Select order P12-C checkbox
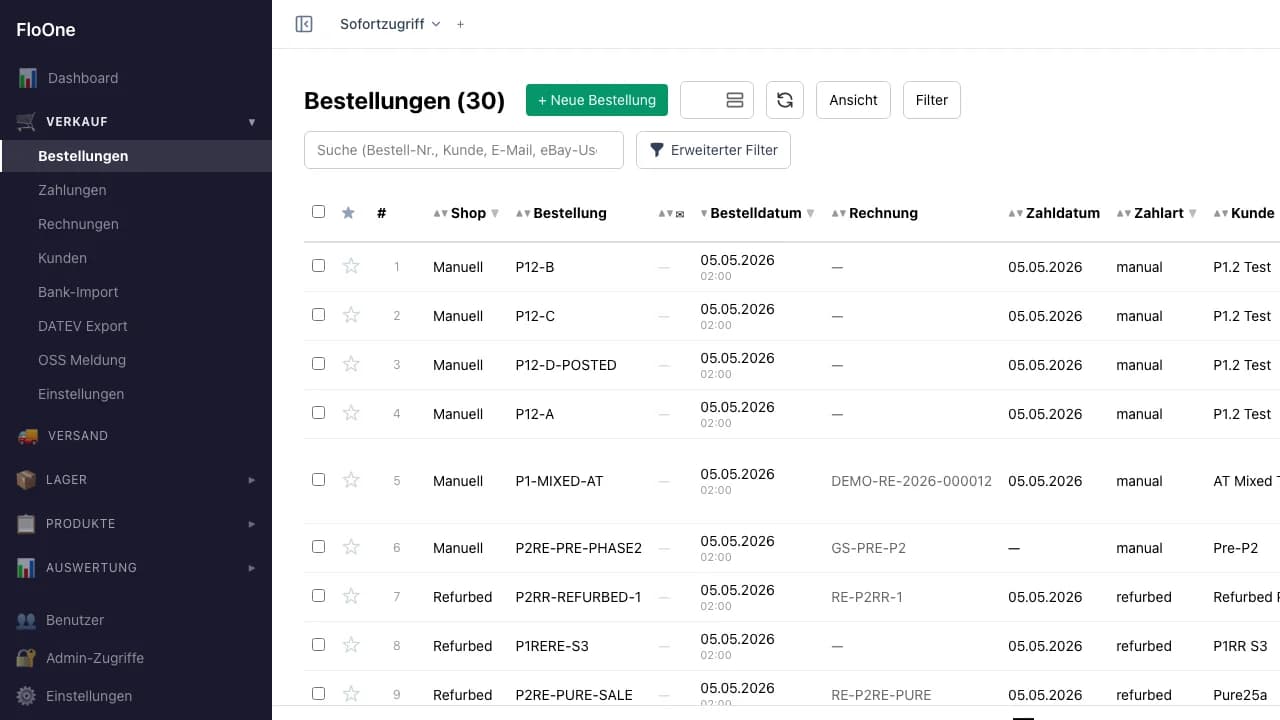The image size is (1280, 720). pos(318,315)
